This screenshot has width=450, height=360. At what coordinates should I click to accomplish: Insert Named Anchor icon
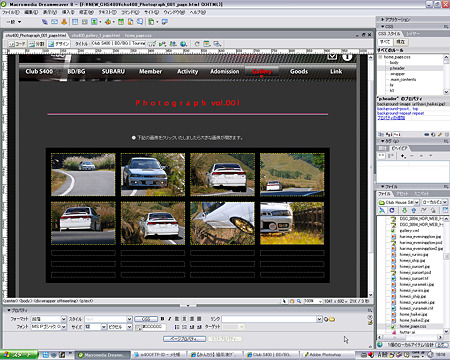(64, 22)
